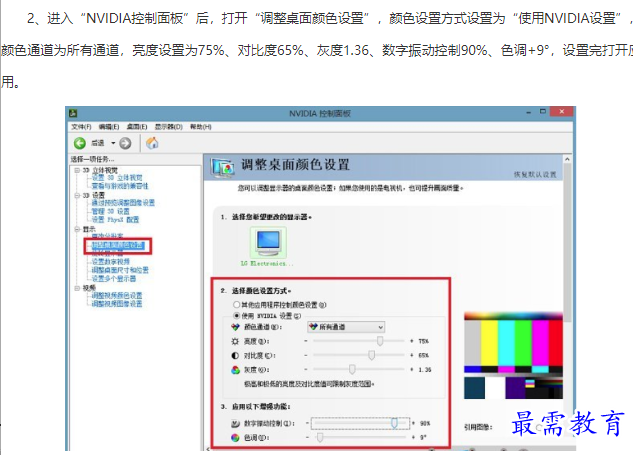The height and width of the screenshot is (455, 633).
Task: Click the Home house icon in toolbar
Action: (152, 143)
